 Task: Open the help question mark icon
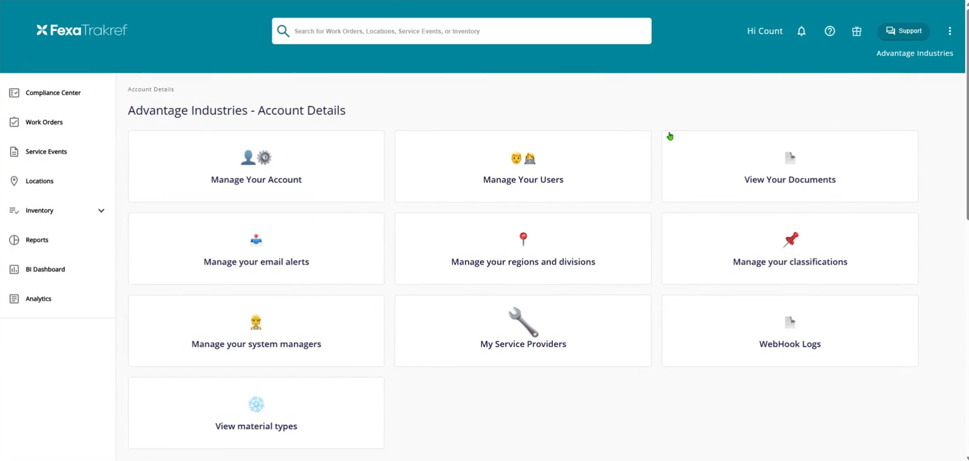[x=830, y=31]
